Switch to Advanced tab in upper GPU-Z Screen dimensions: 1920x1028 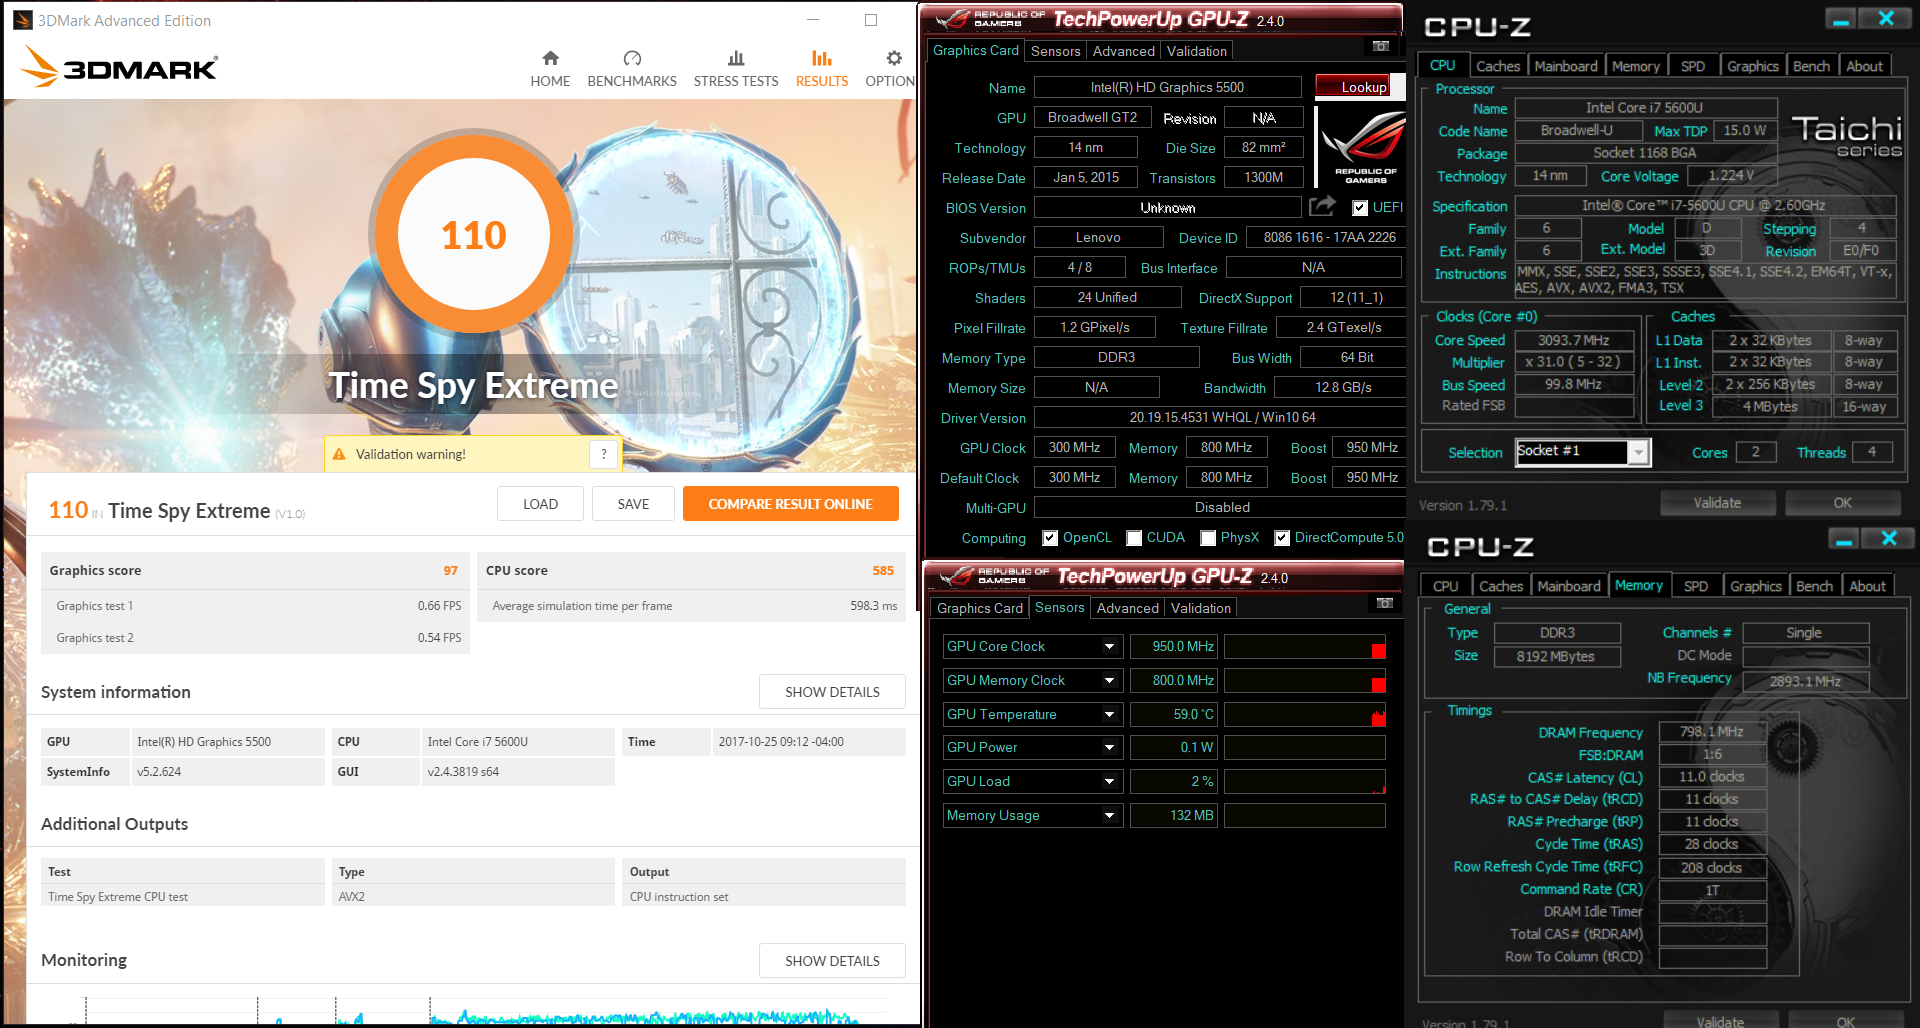(1123, 51)
